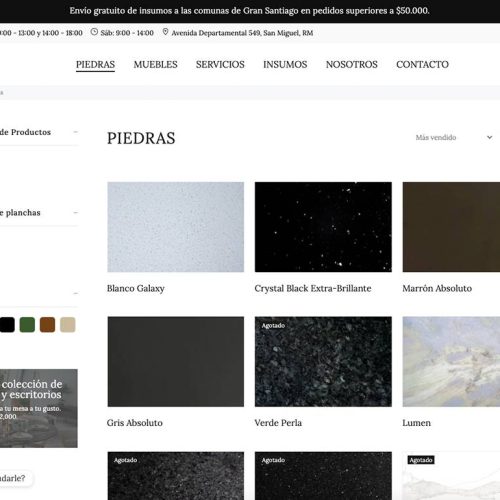Open the CONTACTO page

pyautogui.click(x=422, y=64)
